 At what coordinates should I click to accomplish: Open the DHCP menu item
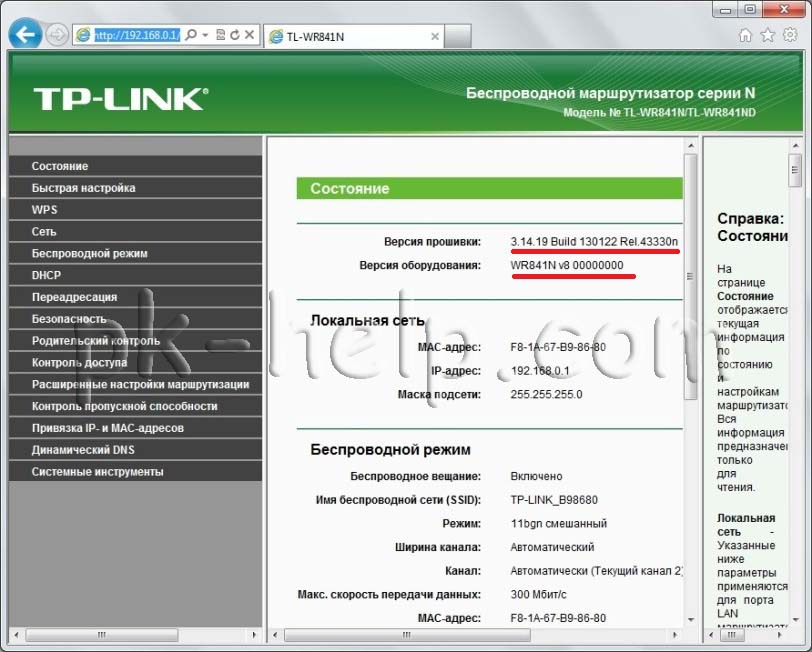136,275
